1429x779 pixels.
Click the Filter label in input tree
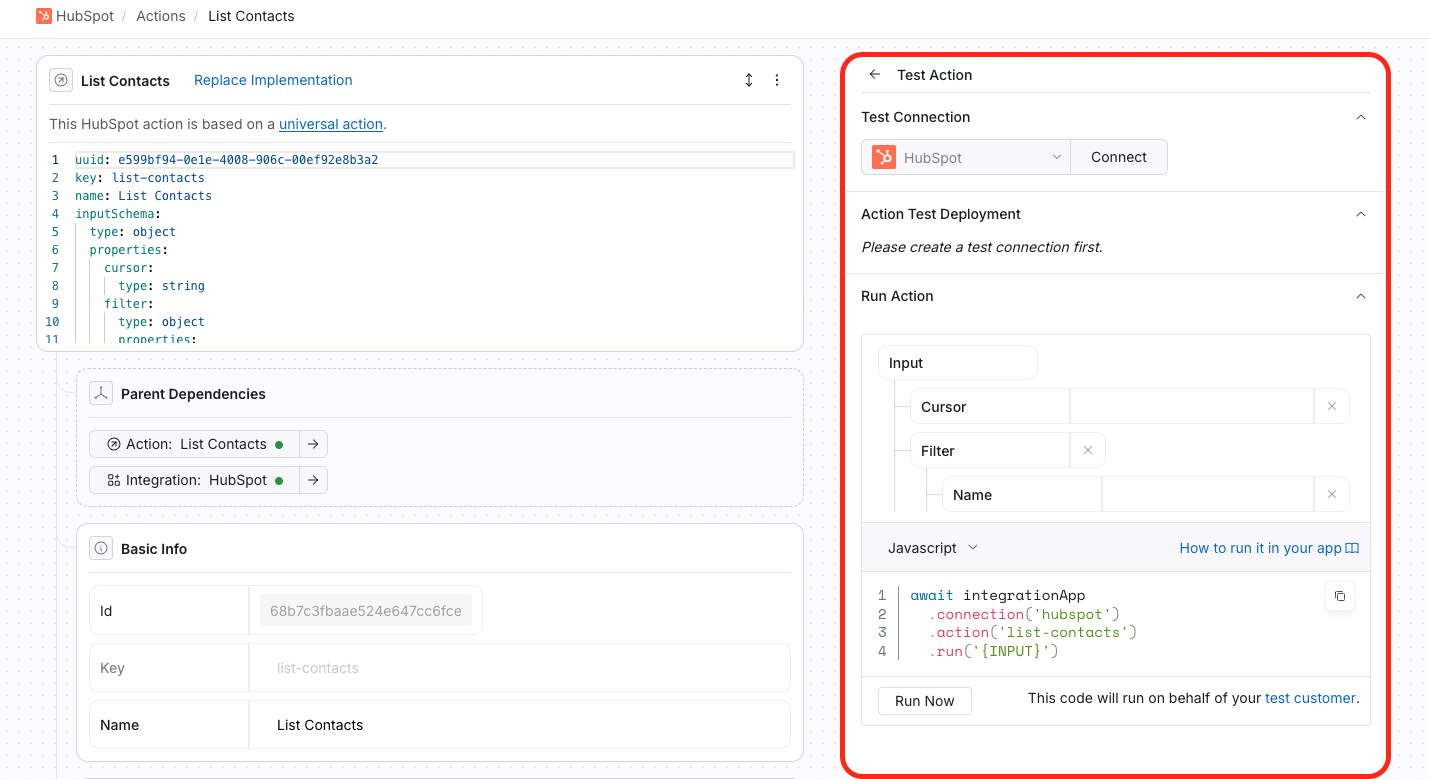990,451
